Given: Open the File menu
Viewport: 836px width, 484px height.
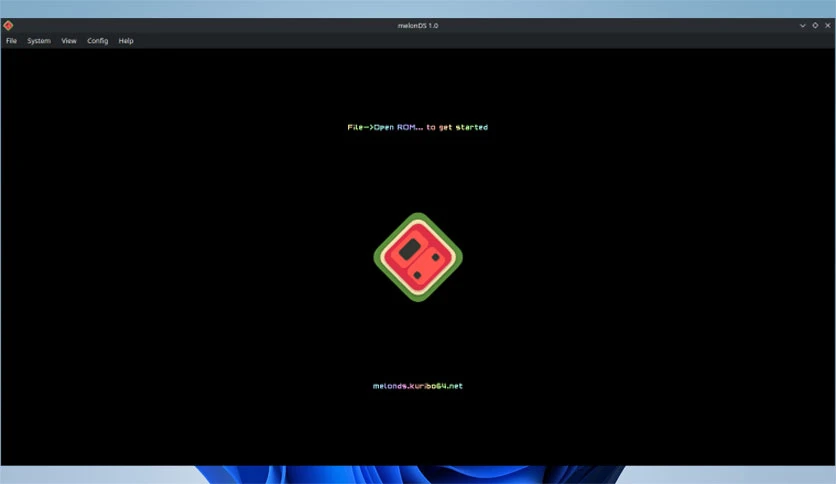Looking at the screenshot, I should (11, 41).
